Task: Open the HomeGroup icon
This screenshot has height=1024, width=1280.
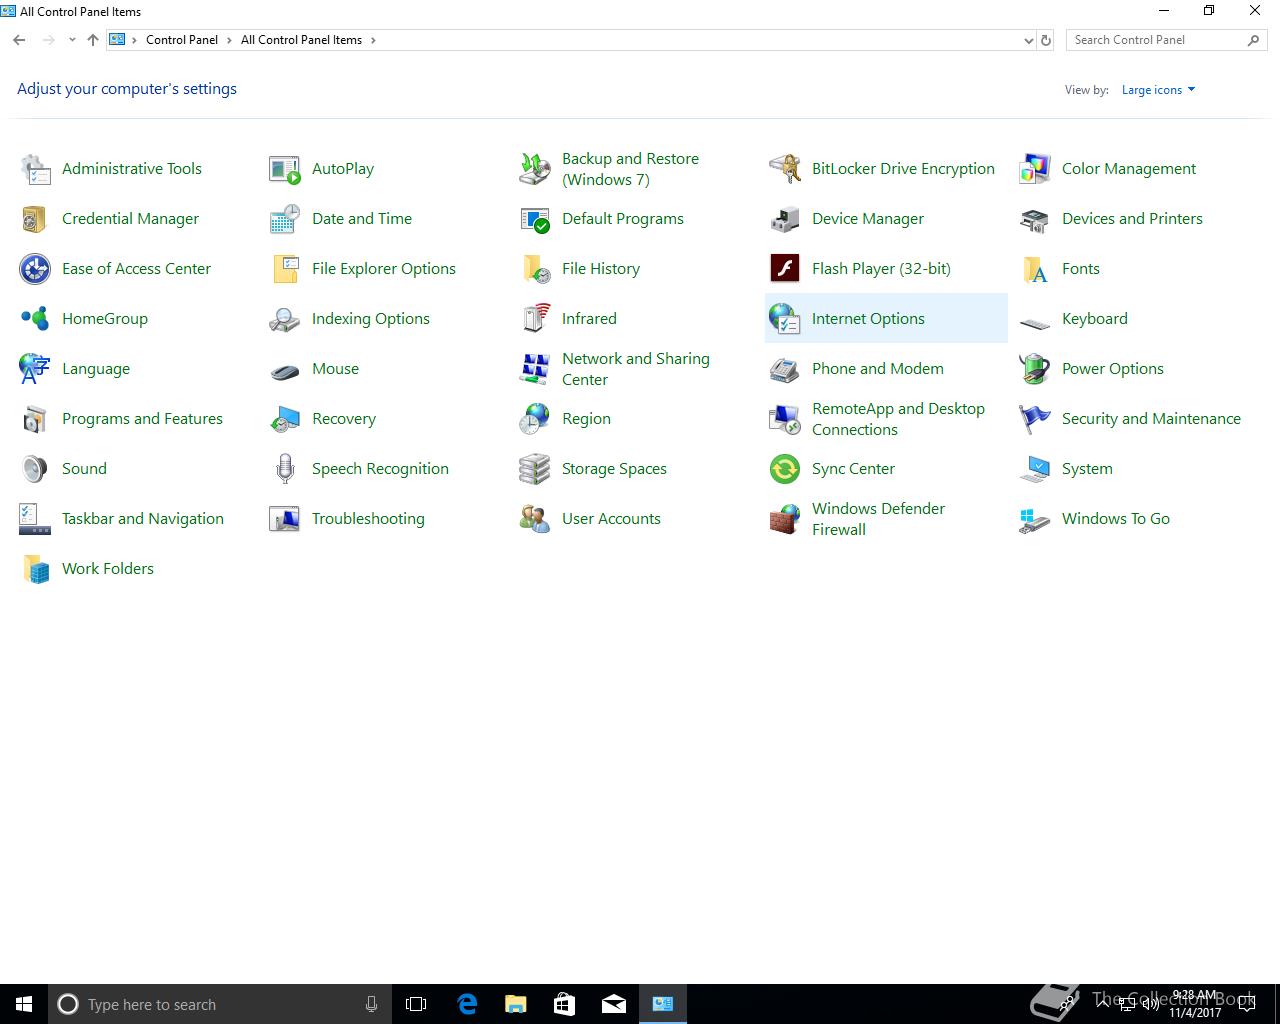Action: (35, 319)
